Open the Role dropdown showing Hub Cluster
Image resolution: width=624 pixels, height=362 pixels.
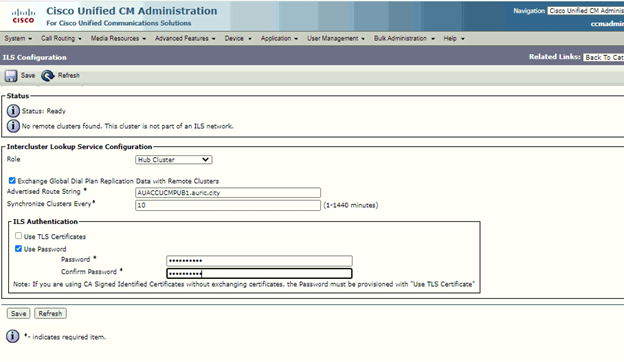pyautogui.click(x=174, y=160)
